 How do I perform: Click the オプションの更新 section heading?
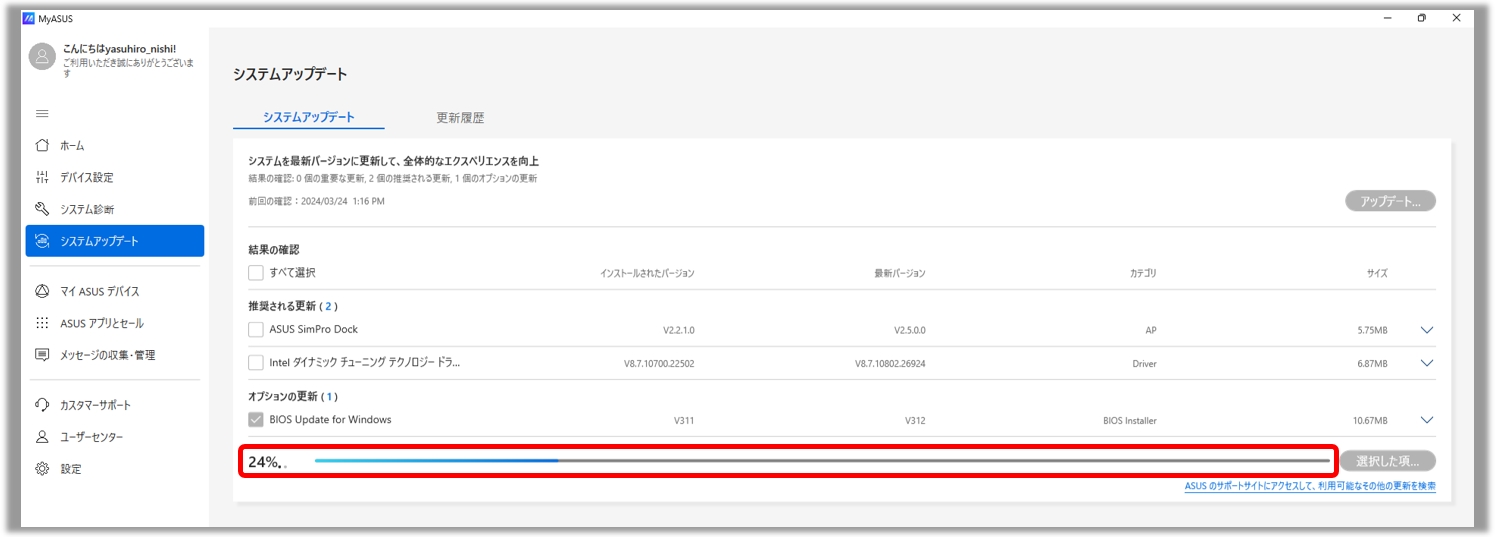click(293, 397)
